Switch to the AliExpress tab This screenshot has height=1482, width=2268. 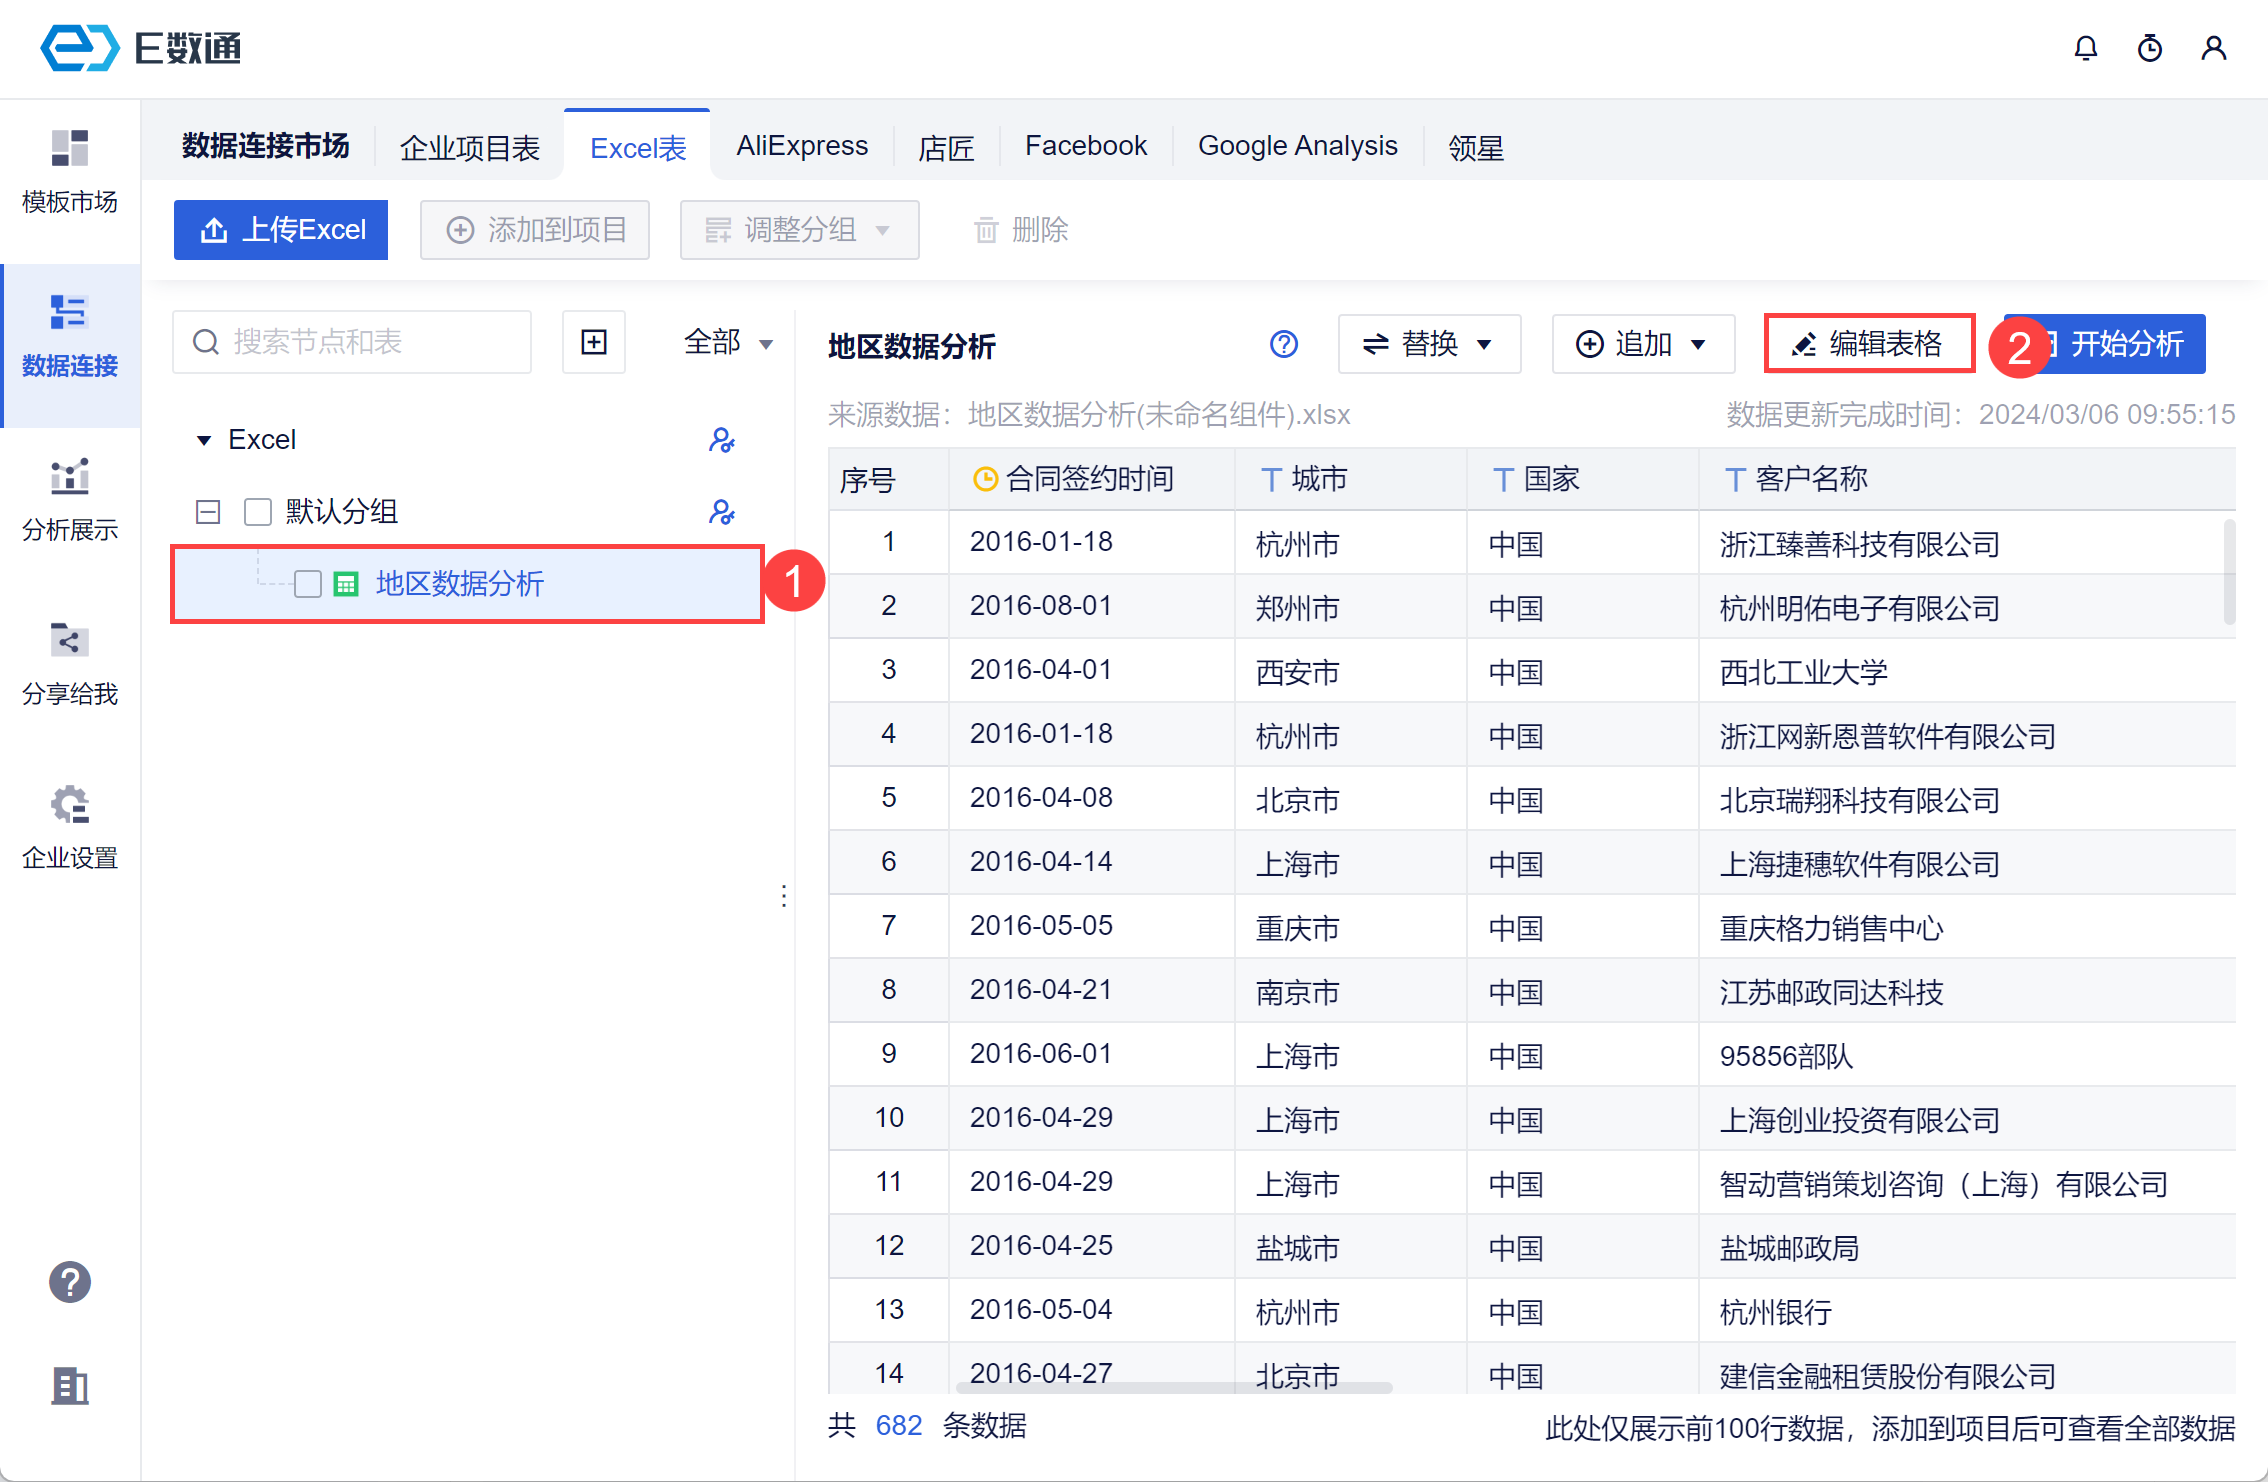click(802, 146)
